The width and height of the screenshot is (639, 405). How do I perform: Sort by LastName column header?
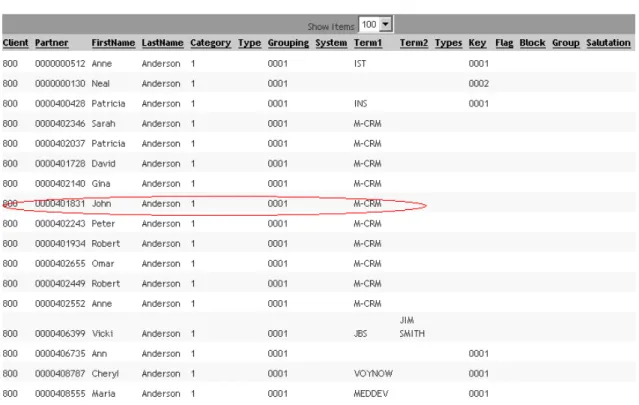(x=162, y=43)
